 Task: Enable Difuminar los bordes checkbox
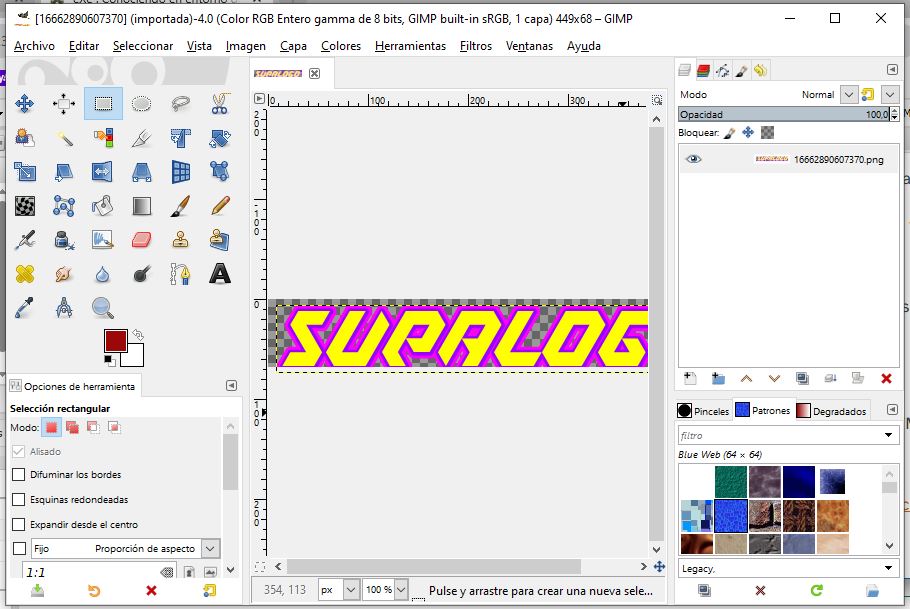[x=19, y=474]
